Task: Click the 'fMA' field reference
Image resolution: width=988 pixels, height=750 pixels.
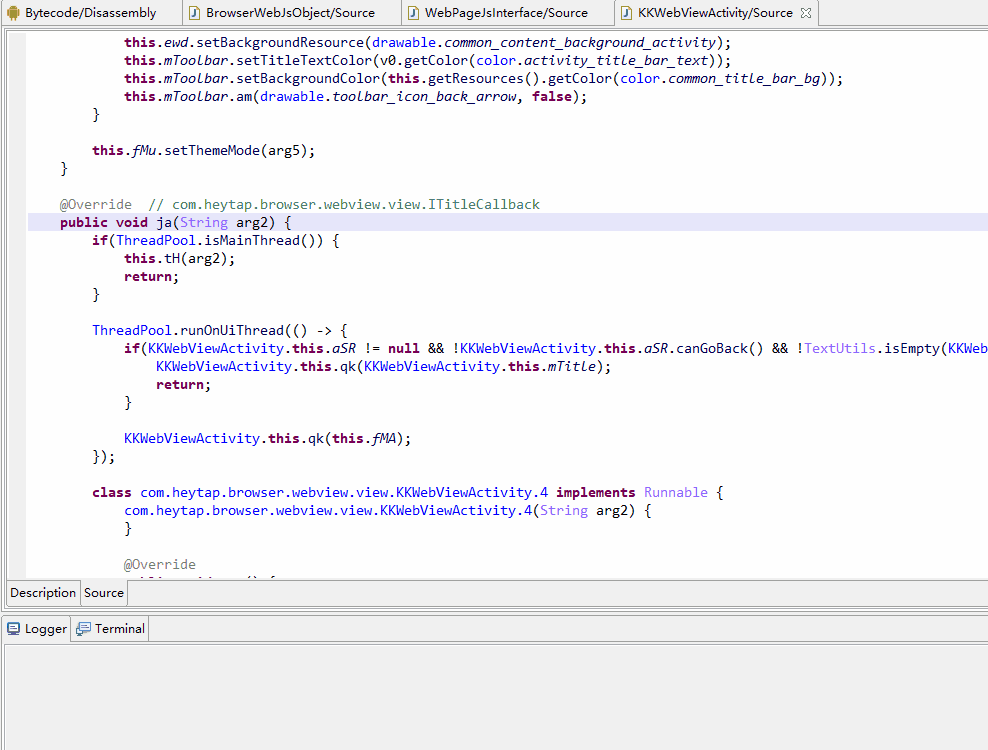Action: pyautogui.click(x=384, y=438)
